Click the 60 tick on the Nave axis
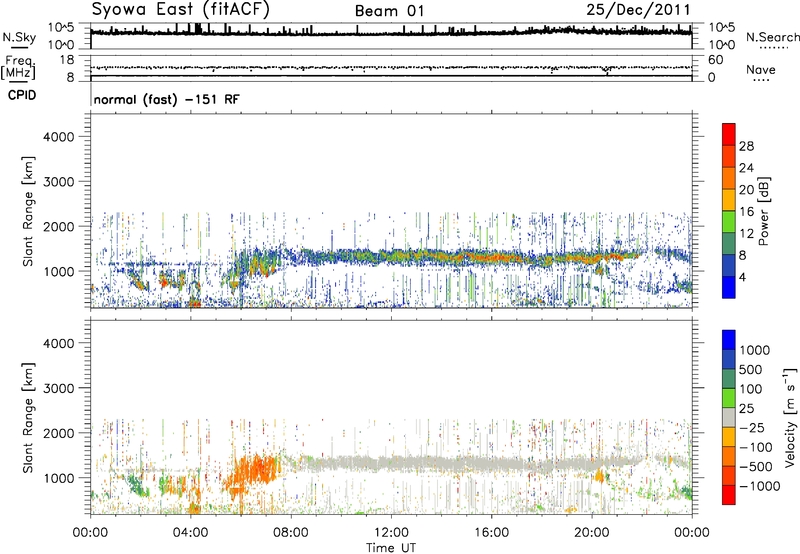The height and width of the screenshot is (554, 800). pyautogui.click(x=715, y=60)
